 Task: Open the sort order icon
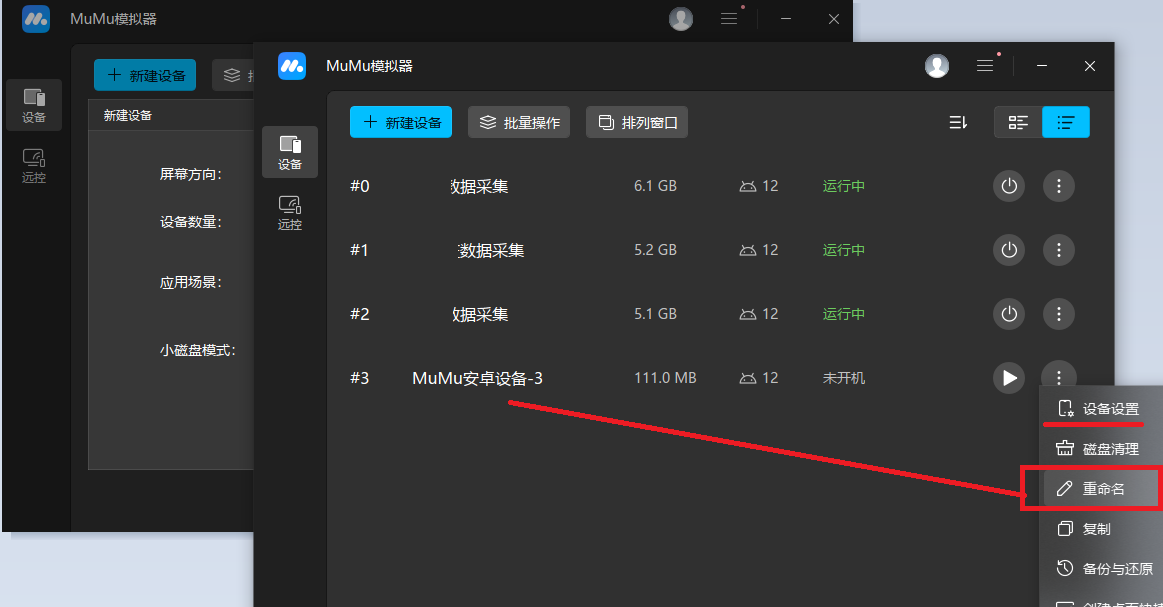coord(958,122)
